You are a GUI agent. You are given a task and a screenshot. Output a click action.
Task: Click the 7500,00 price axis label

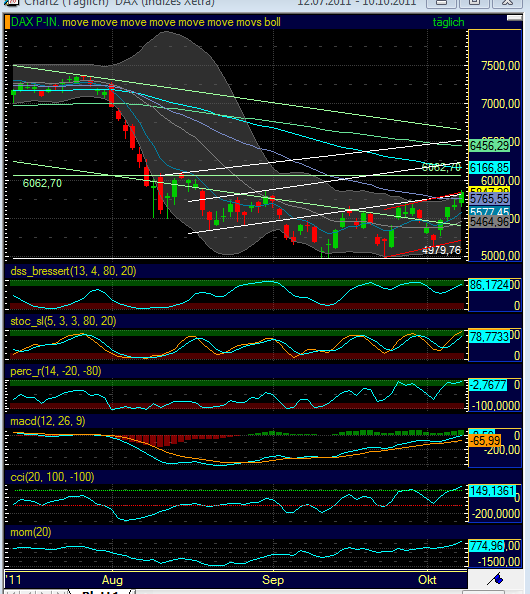coord(500,66)
